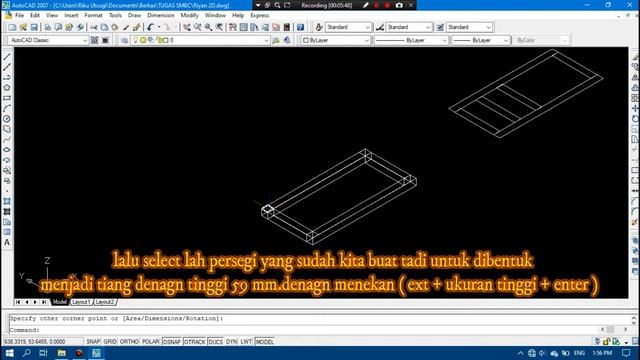Image resolution: width=640 pixels, height=360 pixels.
Task: Toggle OTRACK in status bar
Action: [194, 342]
